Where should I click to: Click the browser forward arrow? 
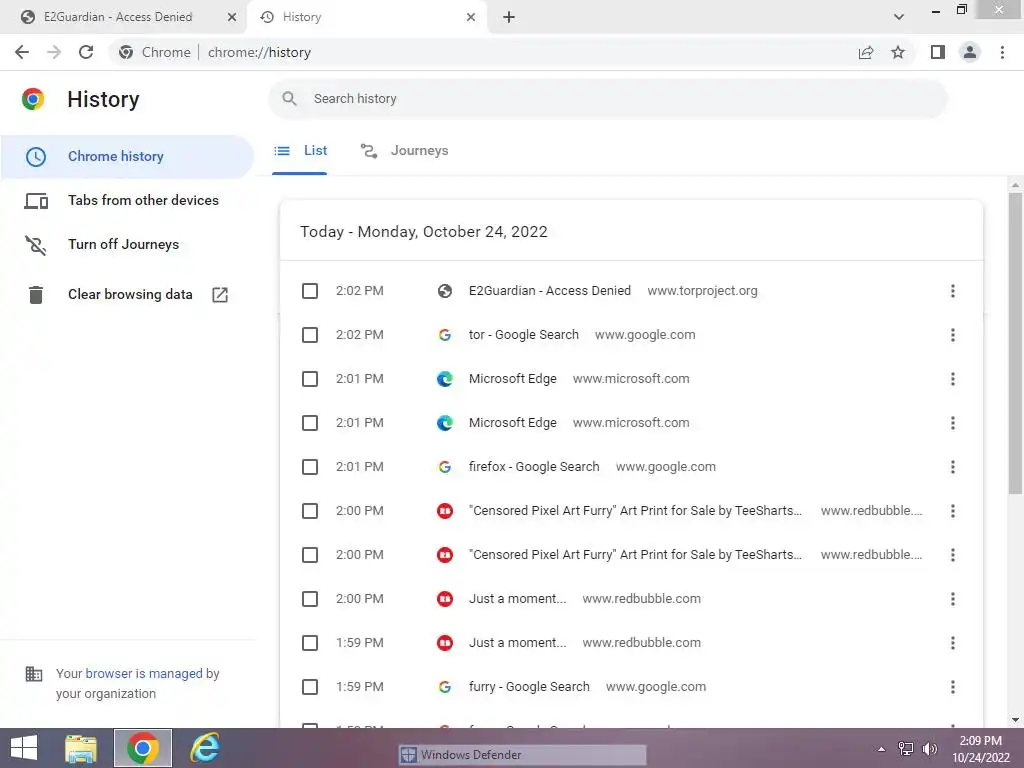click(x=54, y=52)
